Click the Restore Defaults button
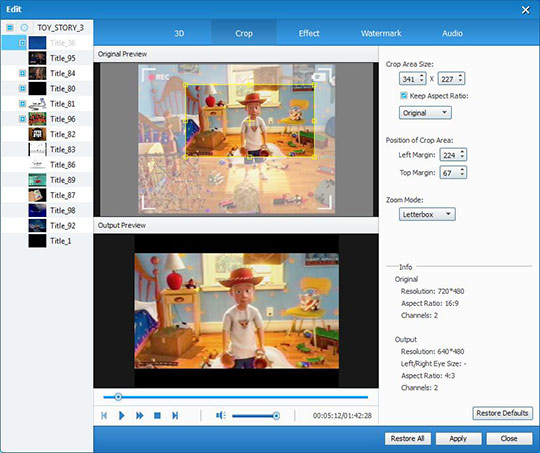540x453 pixels. [502, 413]
